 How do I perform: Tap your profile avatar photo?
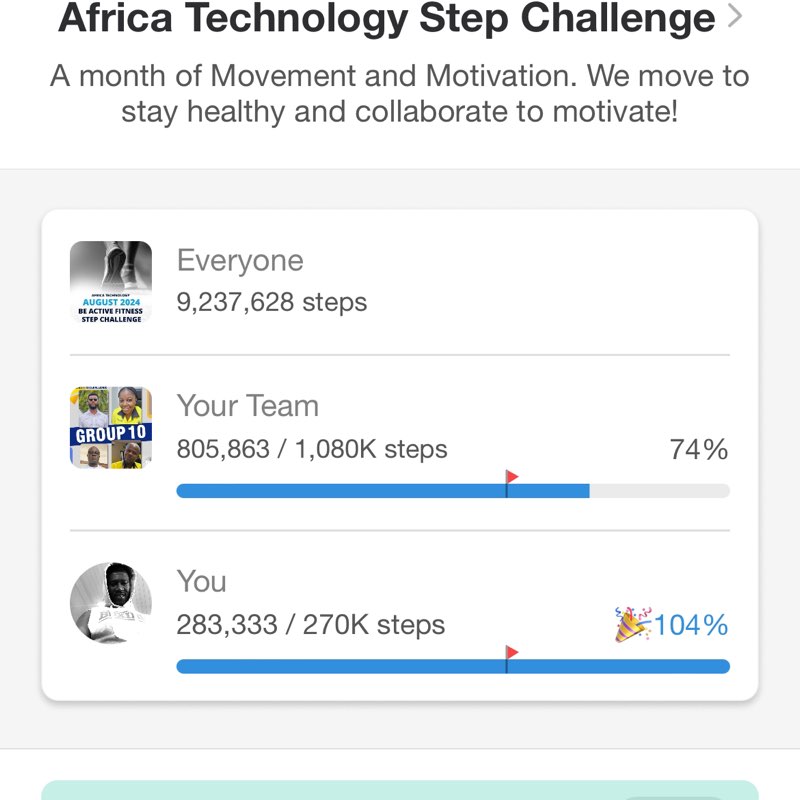tap(111, 603)
